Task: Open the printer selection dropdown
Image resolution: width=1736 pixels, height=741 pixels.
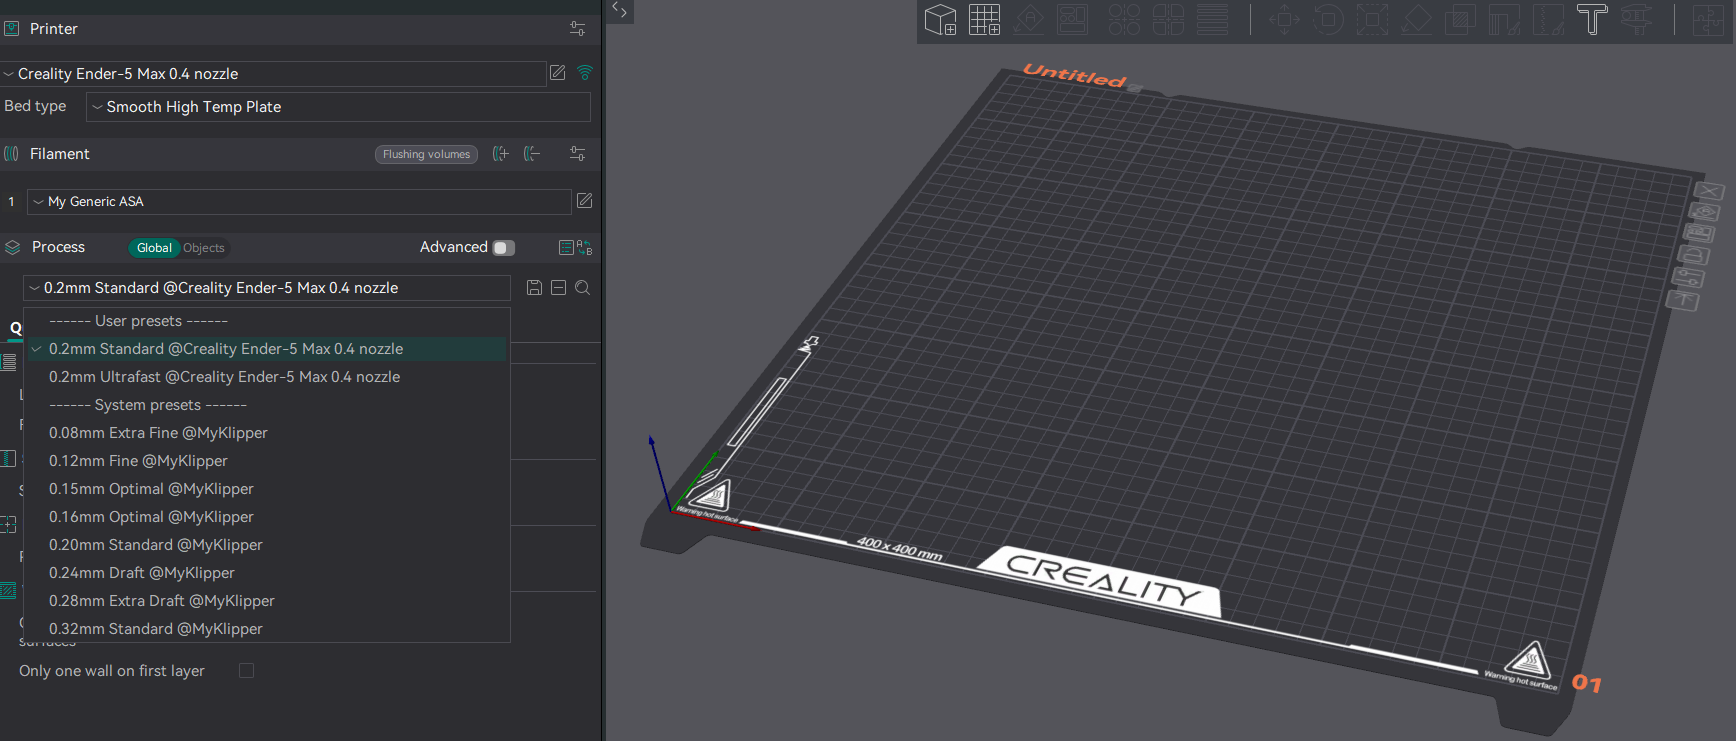Action: [x=273, y=74]
